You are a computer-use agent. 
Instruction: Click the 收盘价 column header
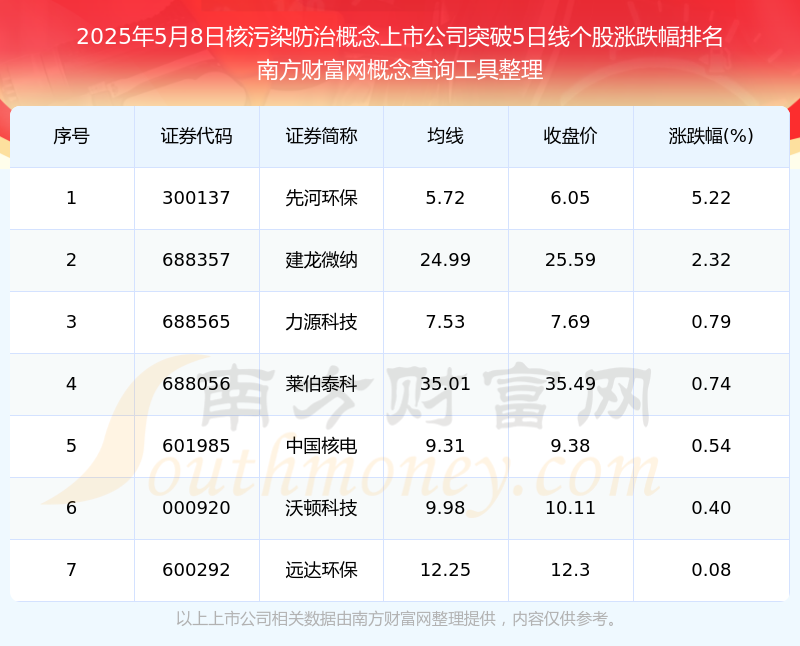570,136
